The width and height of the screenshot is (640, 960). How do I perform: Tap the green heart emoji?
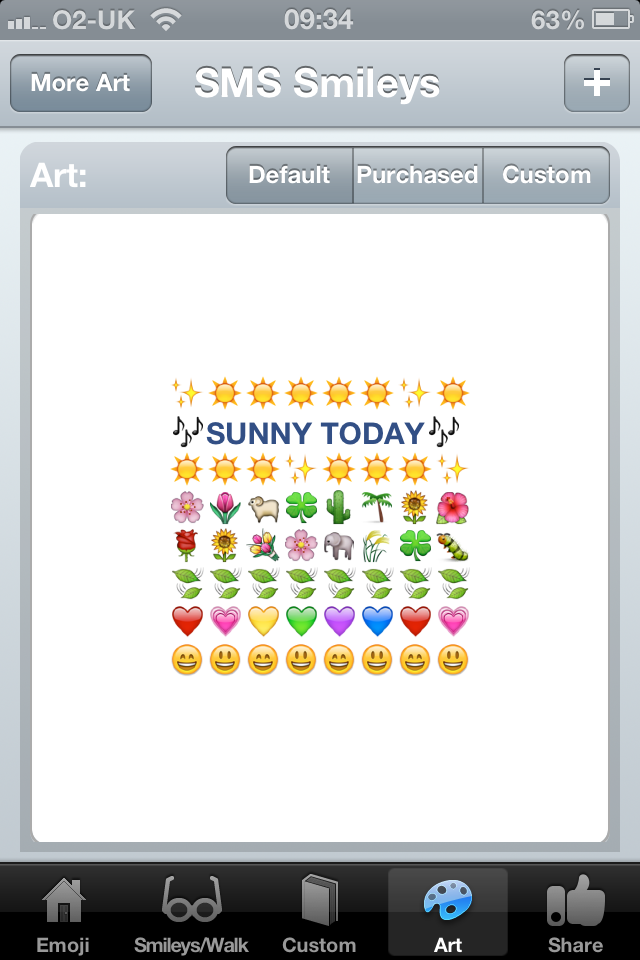pos(301,621)
